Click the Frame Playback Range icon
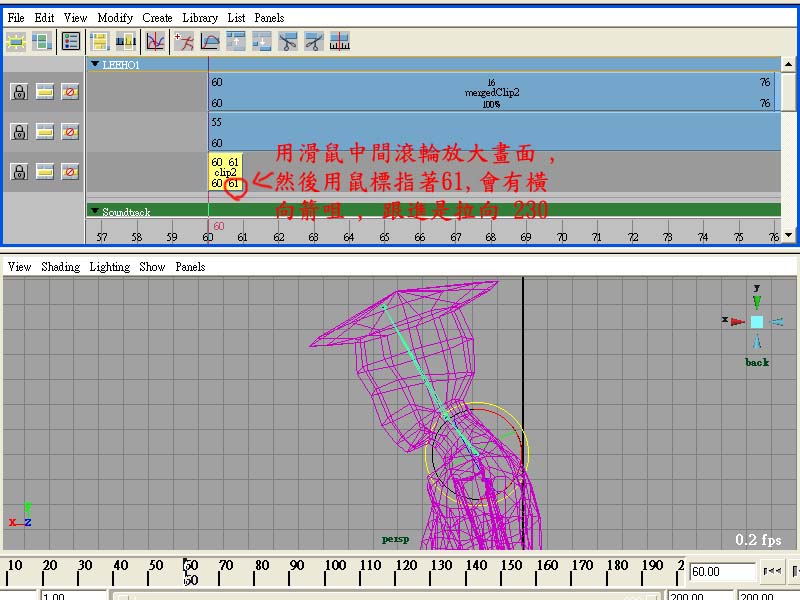 (42, 41)
